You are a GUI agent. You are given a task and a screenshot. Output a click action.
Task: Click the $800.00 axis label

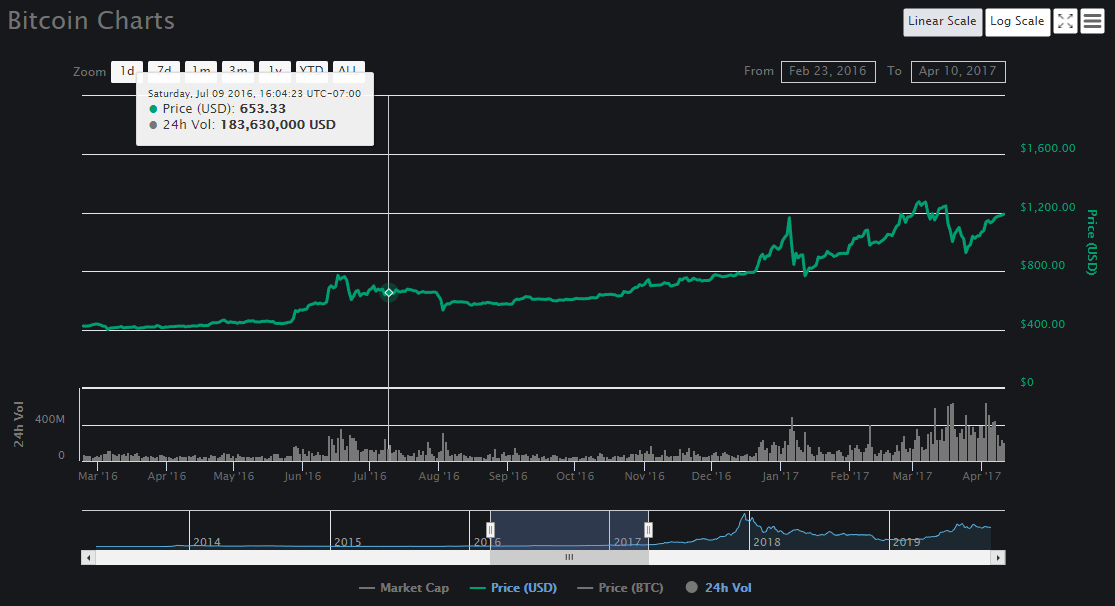coord(1042,265)
